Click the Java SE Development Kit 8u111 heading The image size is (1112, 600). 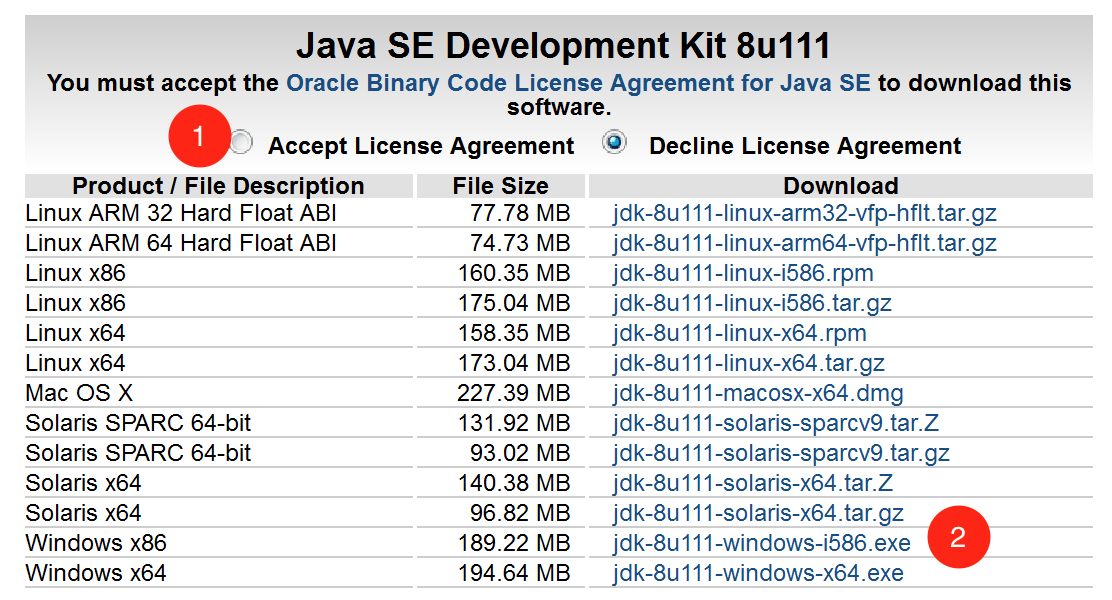tap(563, 45)
